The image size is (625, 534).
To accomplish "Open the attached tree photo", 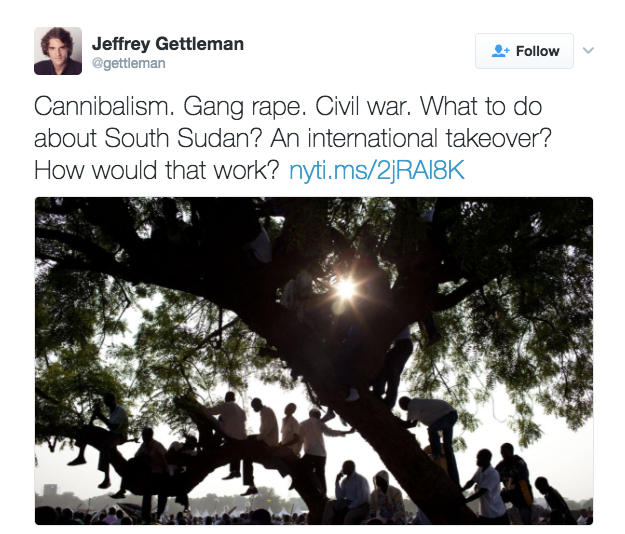I will (x=314, y=361).
